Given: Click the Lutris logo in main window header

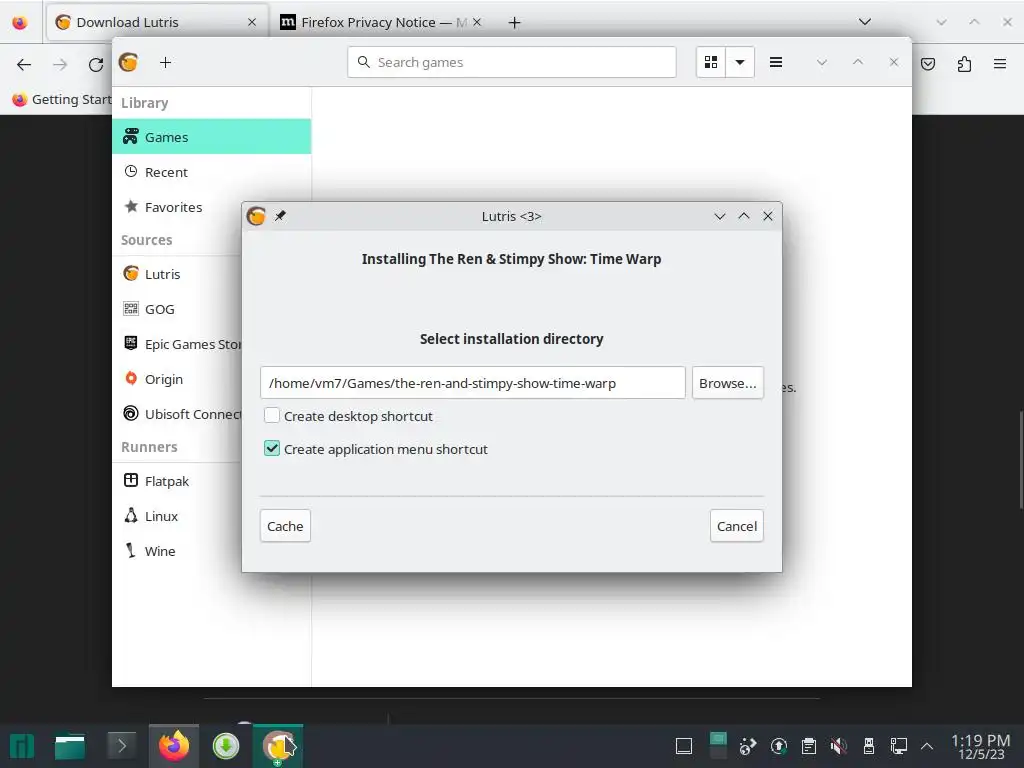Looking at the screenshot, I should click(x=129, y=62).
